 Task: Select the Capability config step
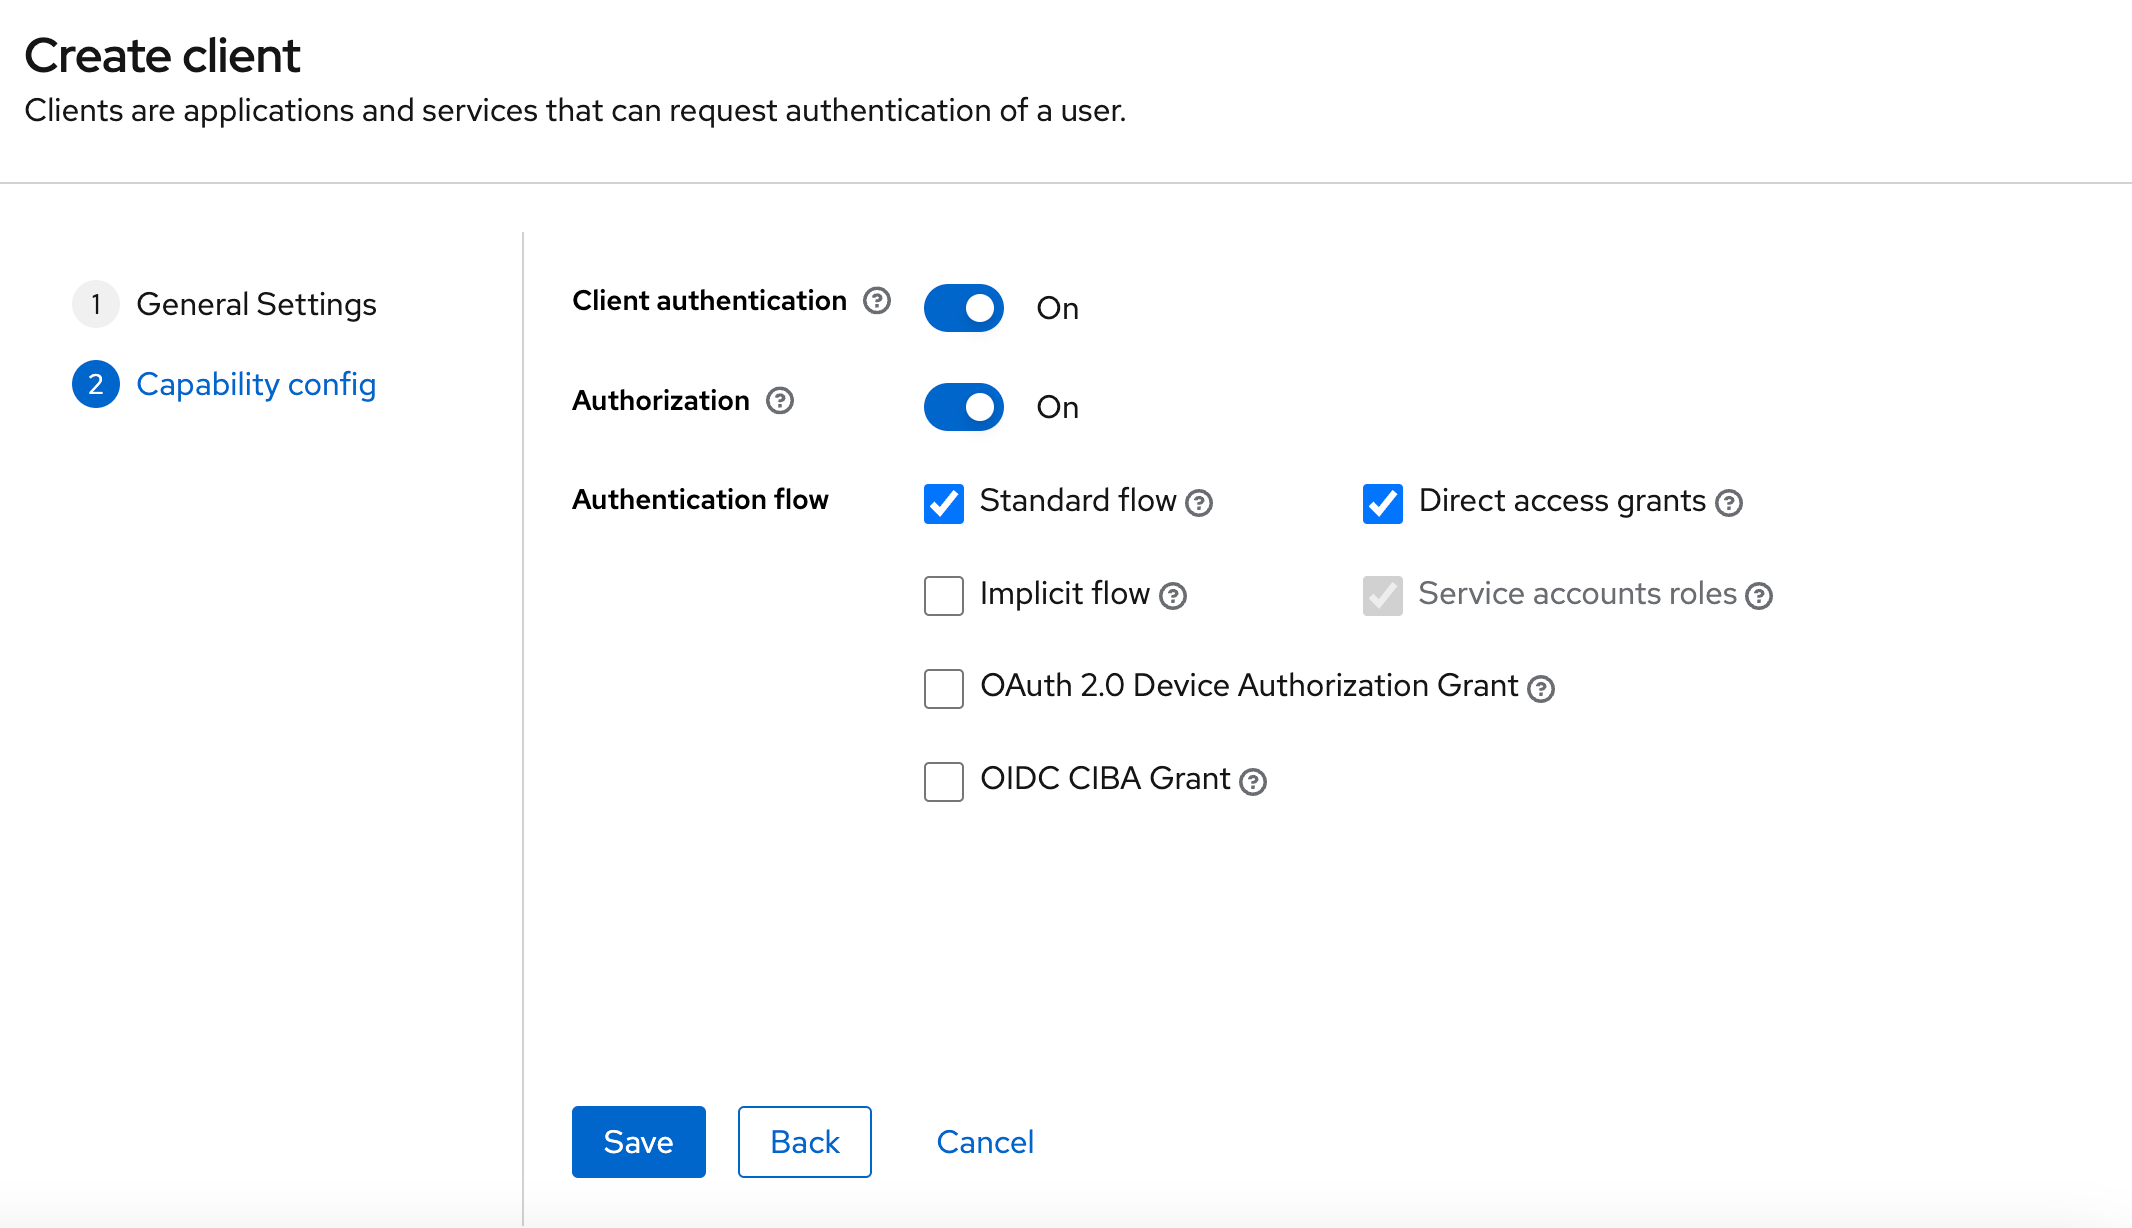256,384
